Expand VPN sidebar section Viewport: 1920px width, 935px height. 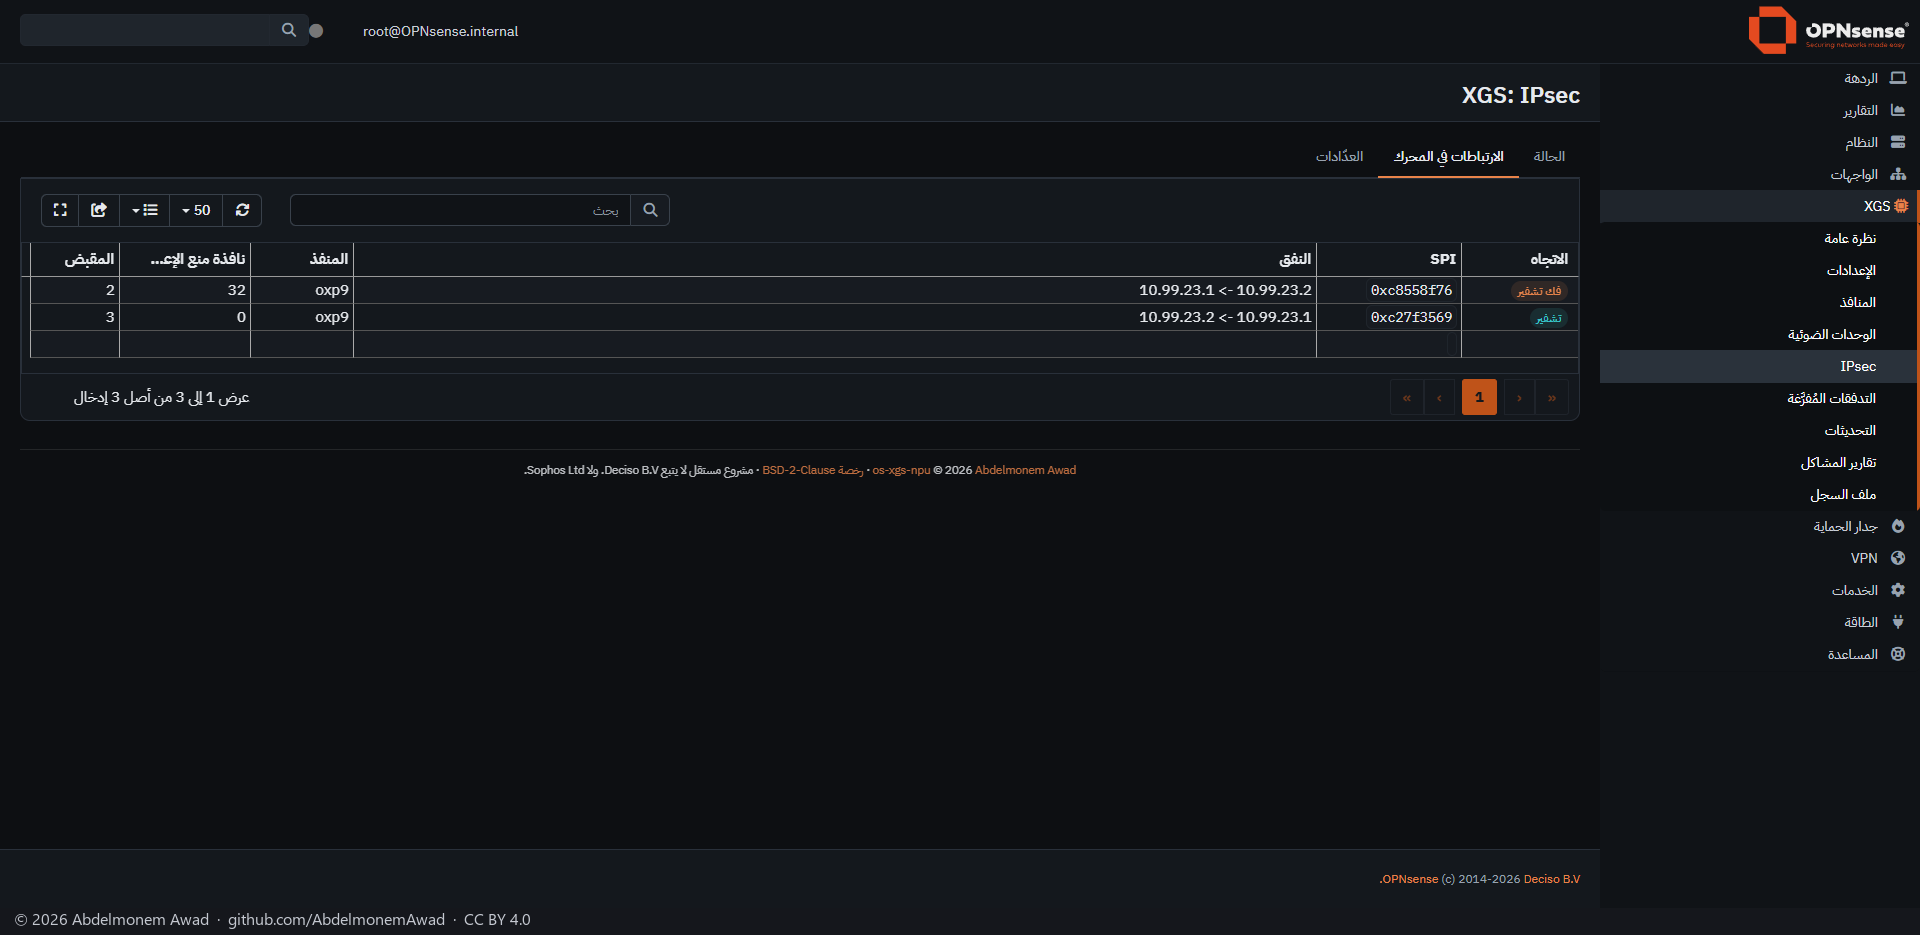(1760, 558)
